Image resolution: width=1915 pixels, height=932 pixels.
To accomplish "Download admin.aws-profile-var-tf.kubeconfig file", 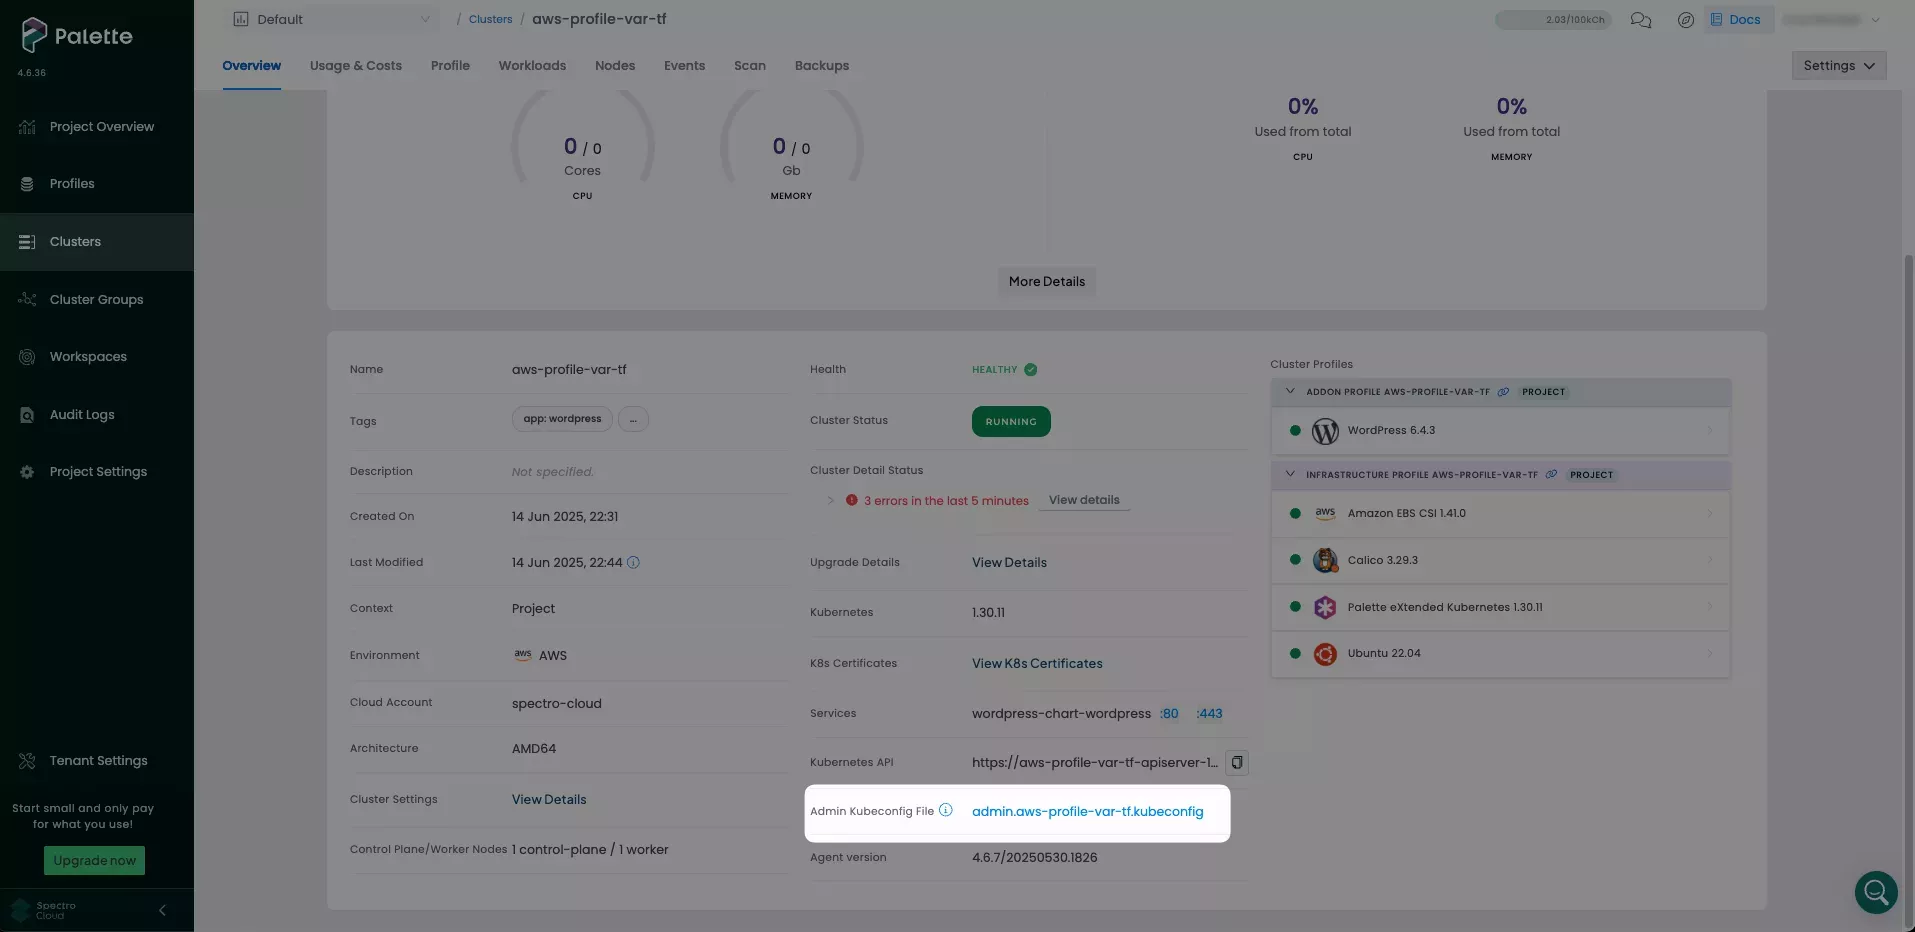I will (1087, 812).
